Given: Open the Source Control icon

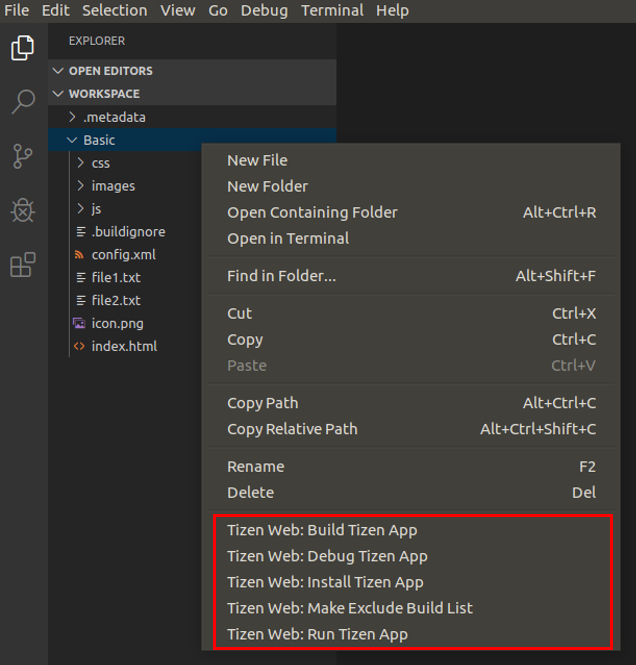Looking at the screenshot, I should point(23,156).
